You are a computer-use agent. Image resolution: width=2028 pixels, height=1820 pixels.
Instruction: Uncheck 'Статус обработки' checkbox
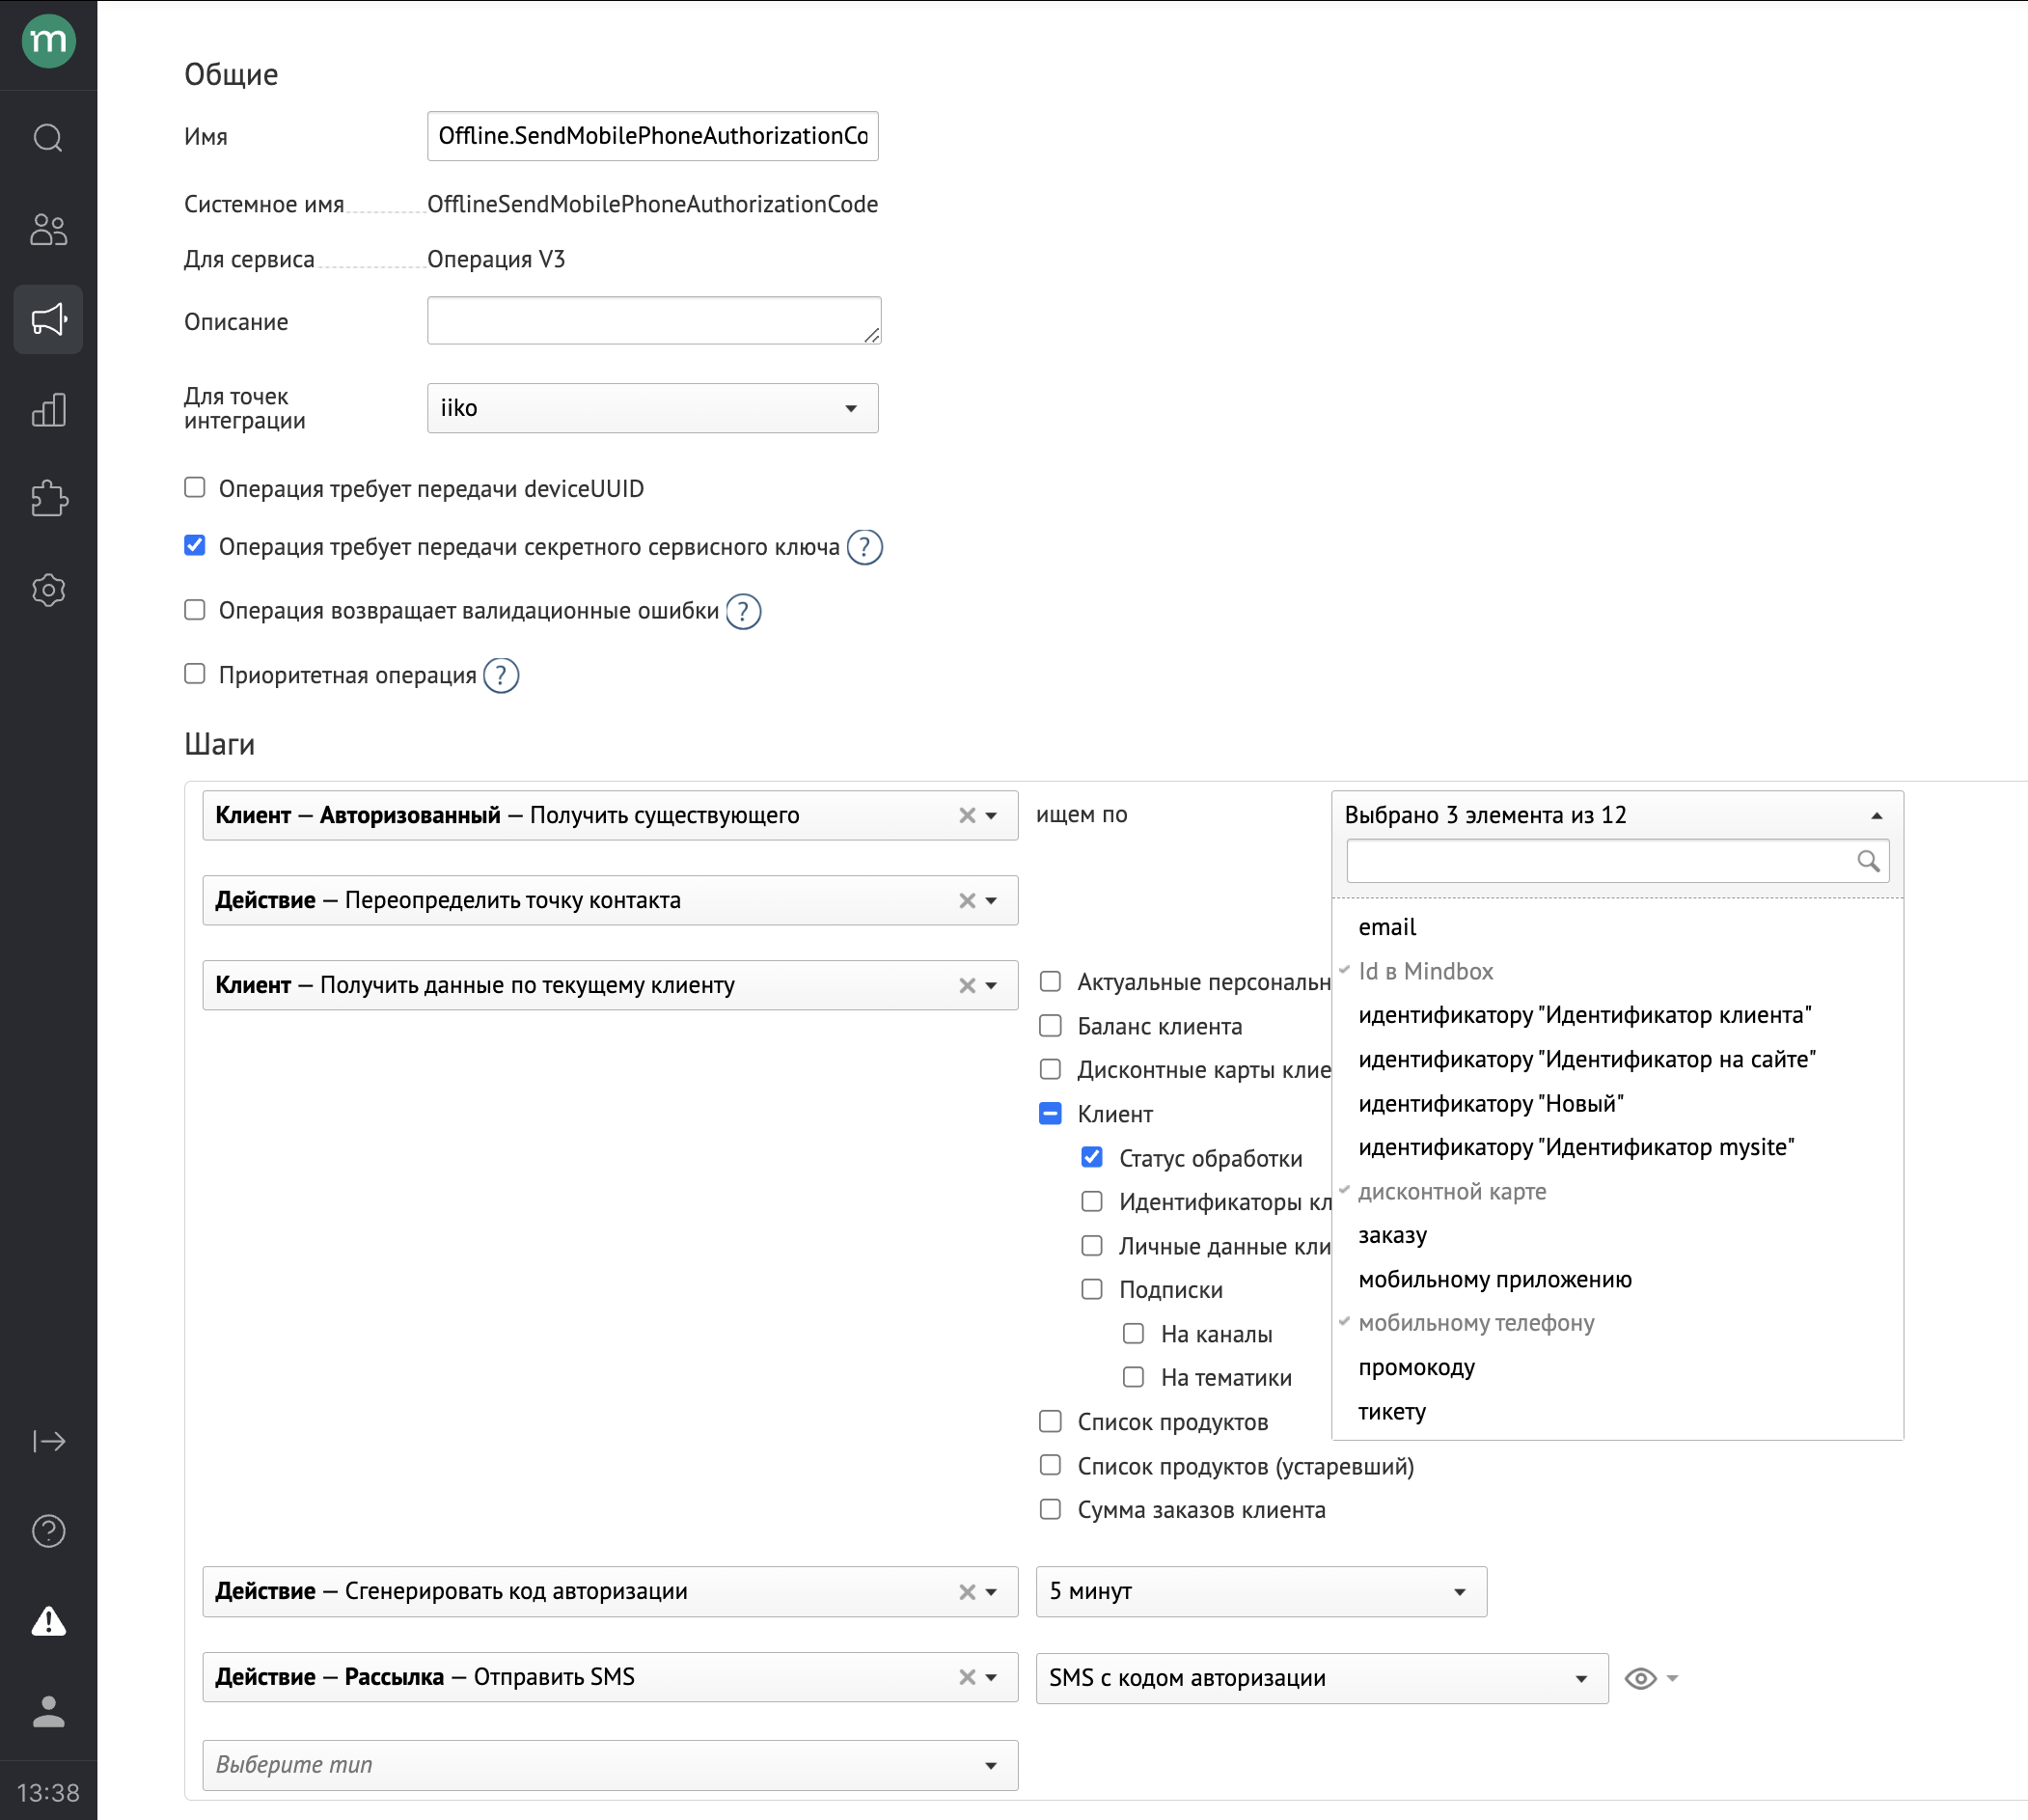(x=1092, y=1157)
